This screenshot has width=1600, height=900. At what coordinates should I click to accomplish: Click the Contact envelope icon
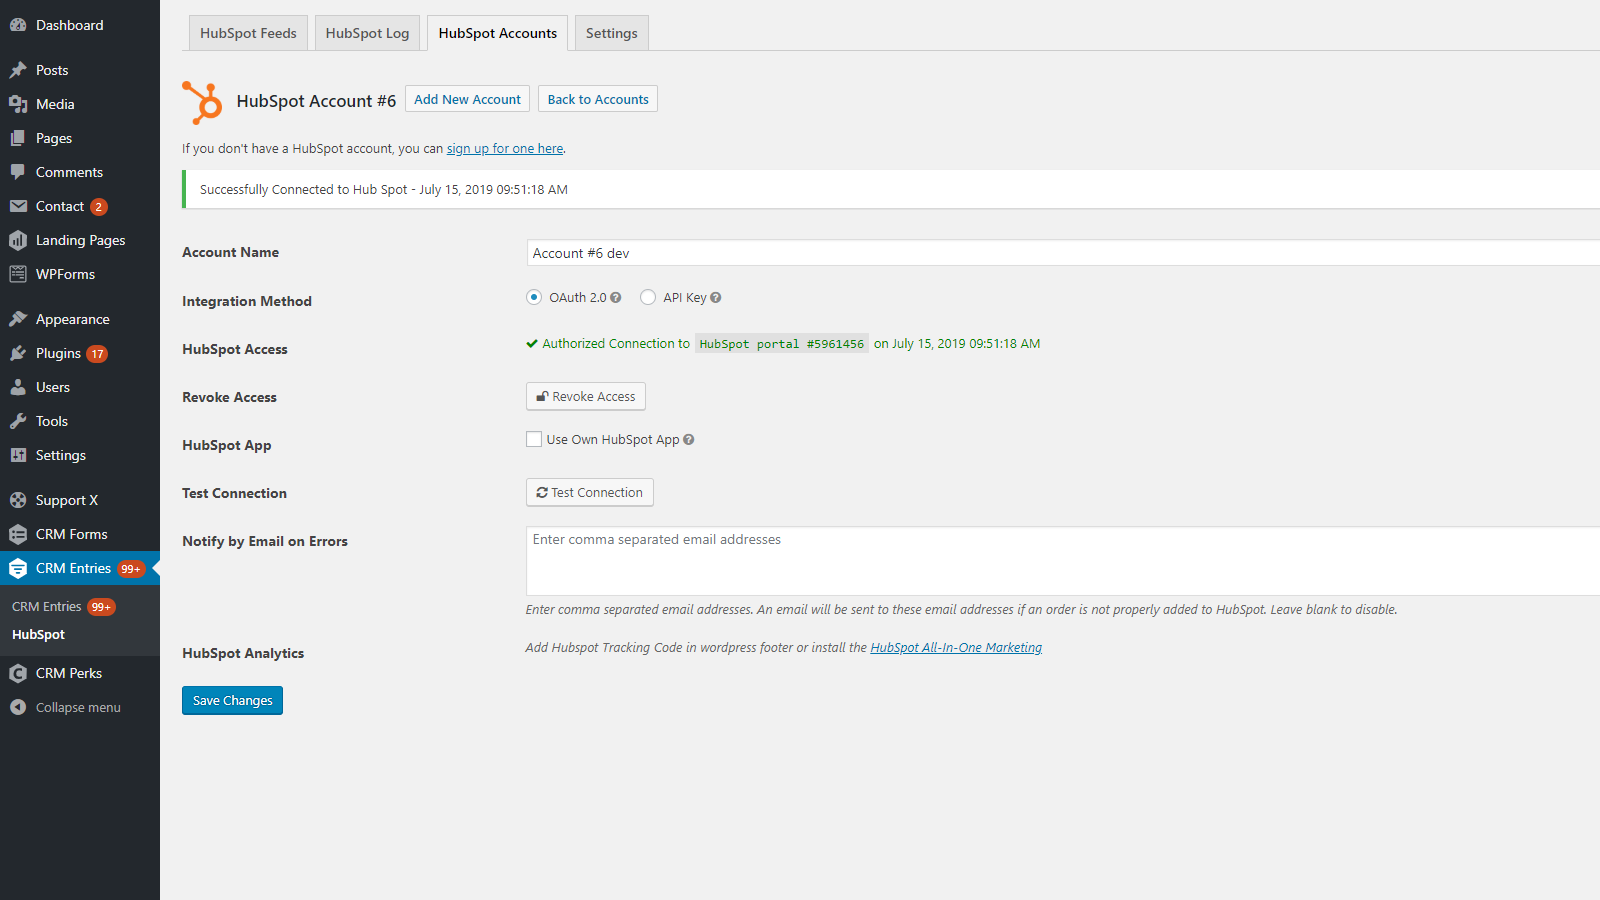coord(18,206)
